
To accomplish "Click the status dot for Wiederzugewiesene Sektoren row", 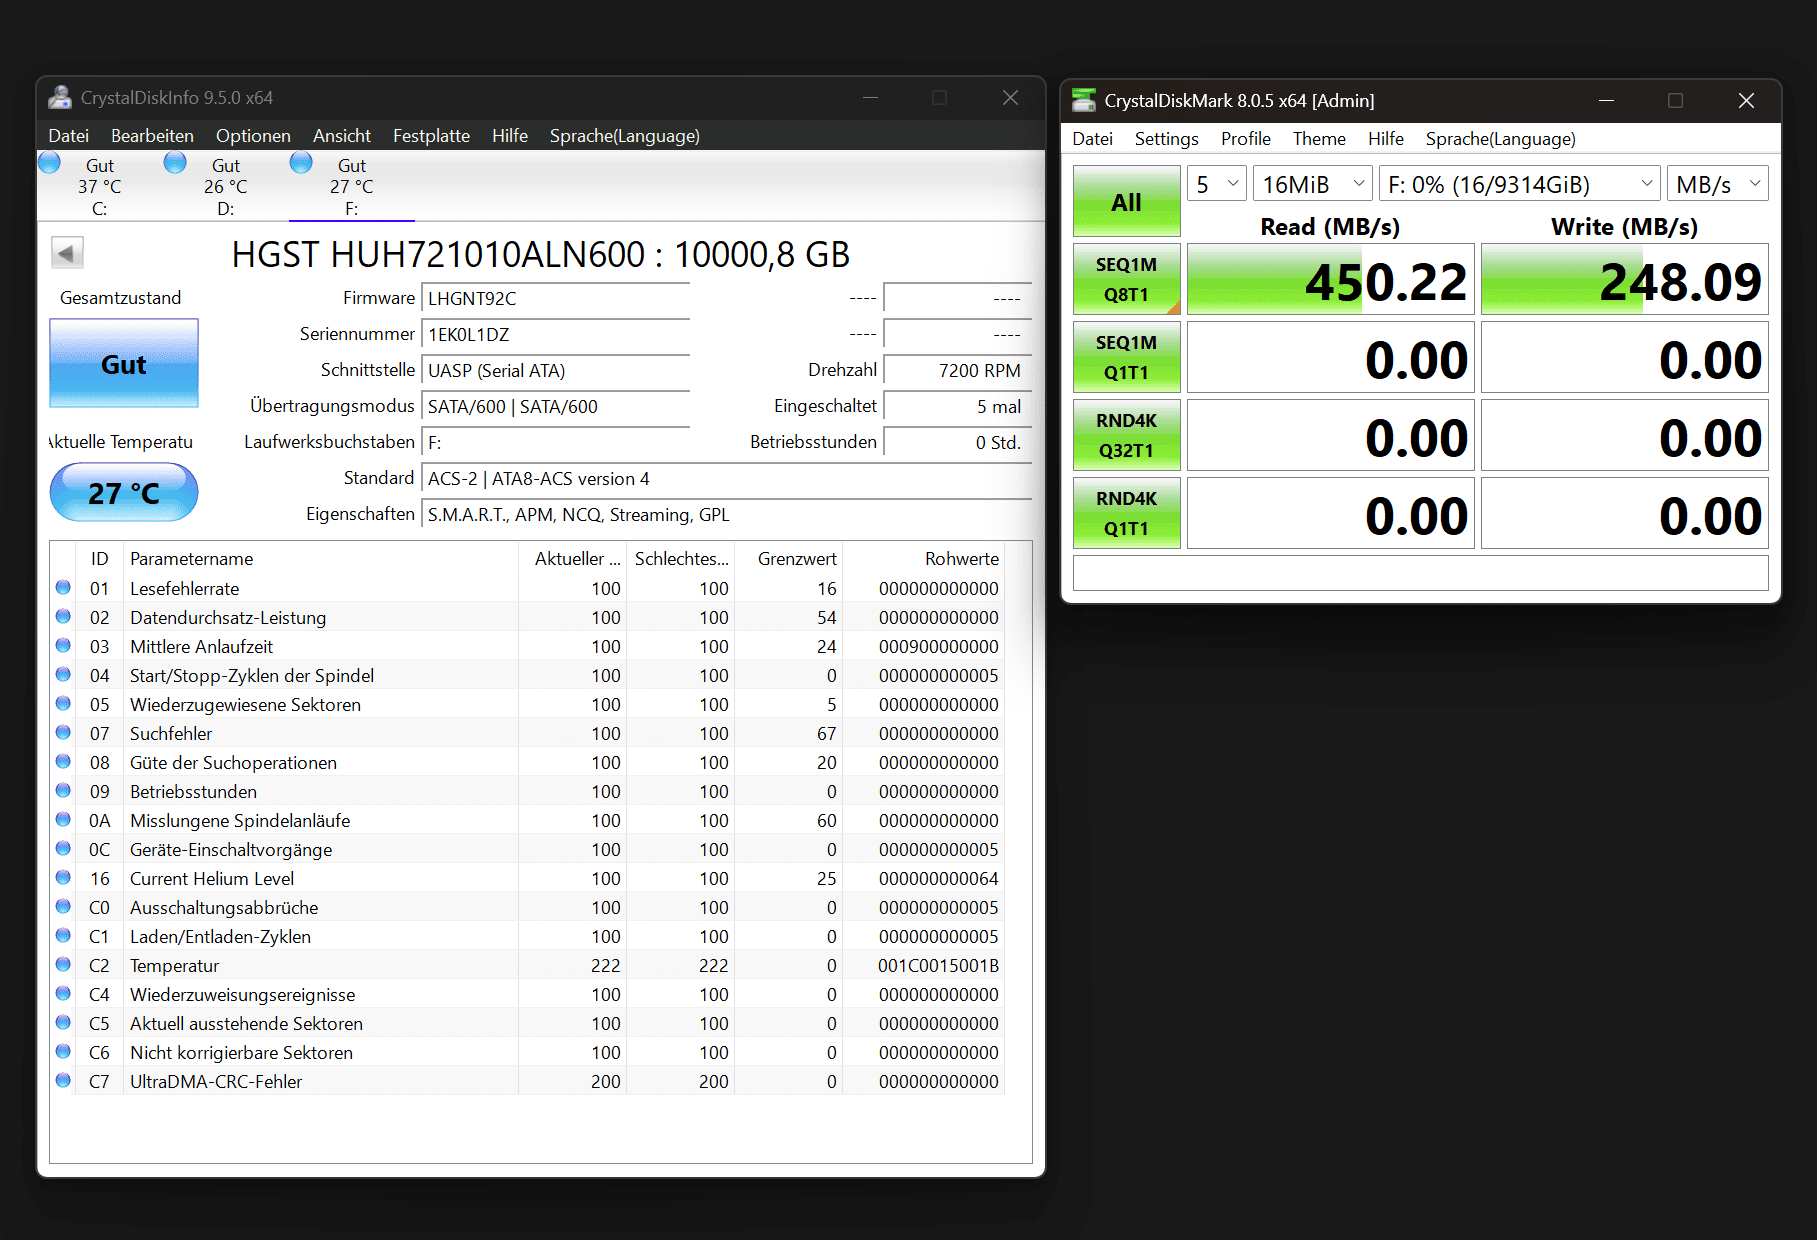I will [x=63, y=704].
